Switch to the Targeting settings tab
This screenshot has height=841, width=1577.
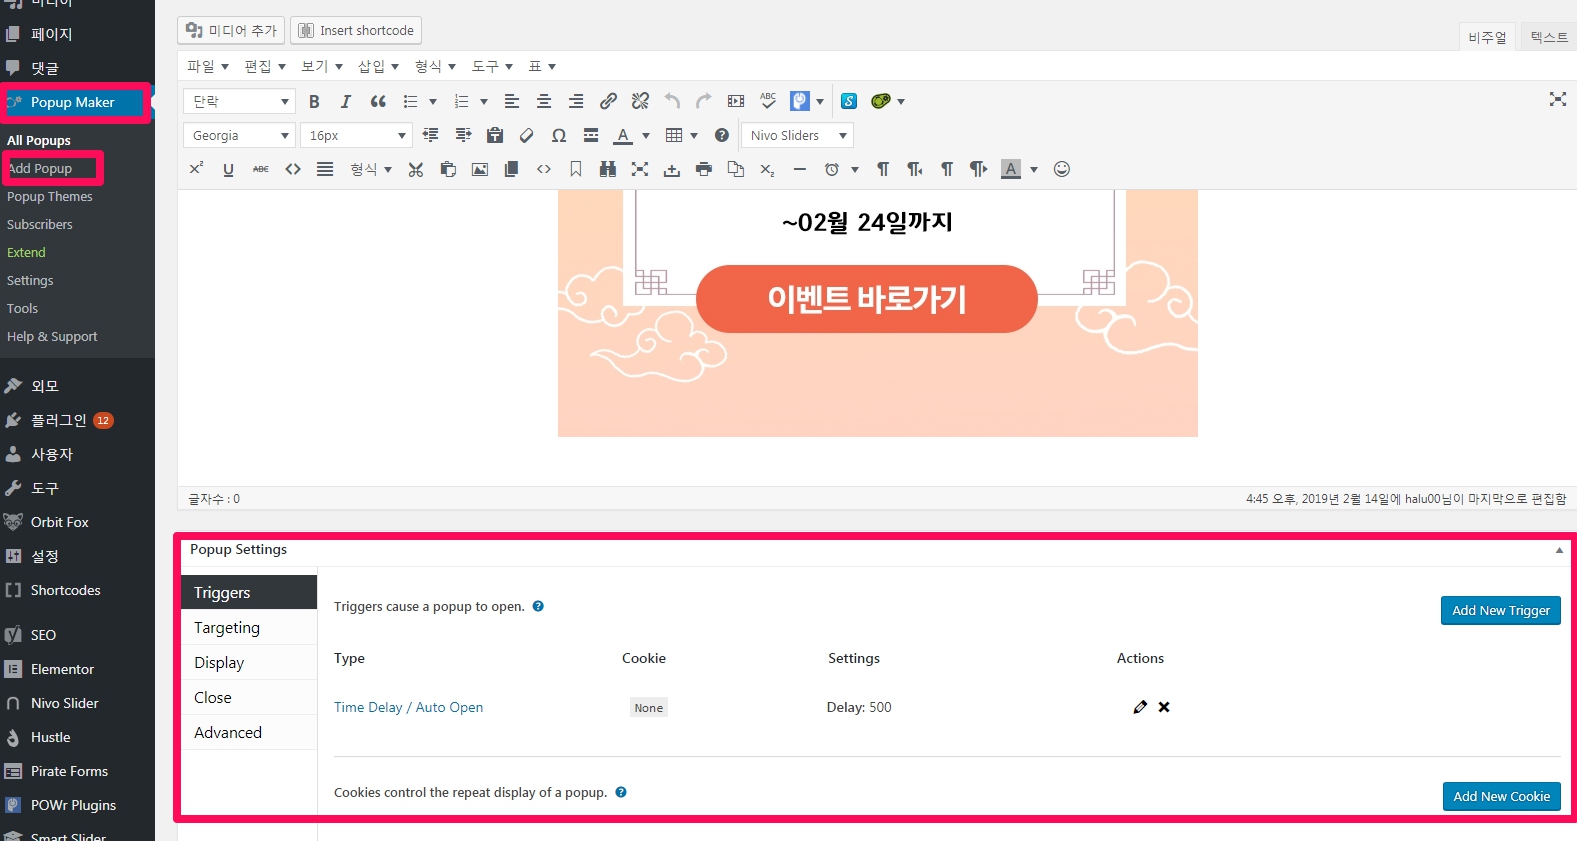[x=227, y=628]
